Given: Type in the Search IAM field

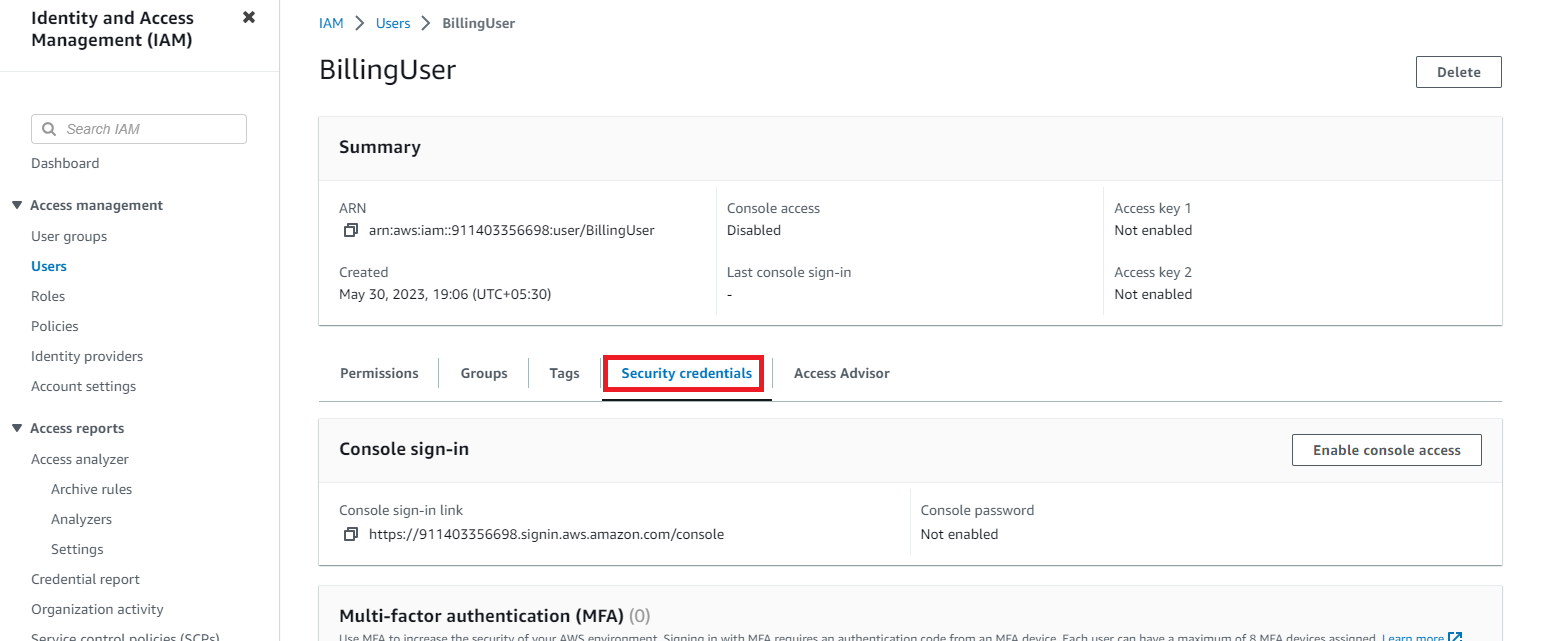Looking at the screenshot, I should (x=150, y=129).
